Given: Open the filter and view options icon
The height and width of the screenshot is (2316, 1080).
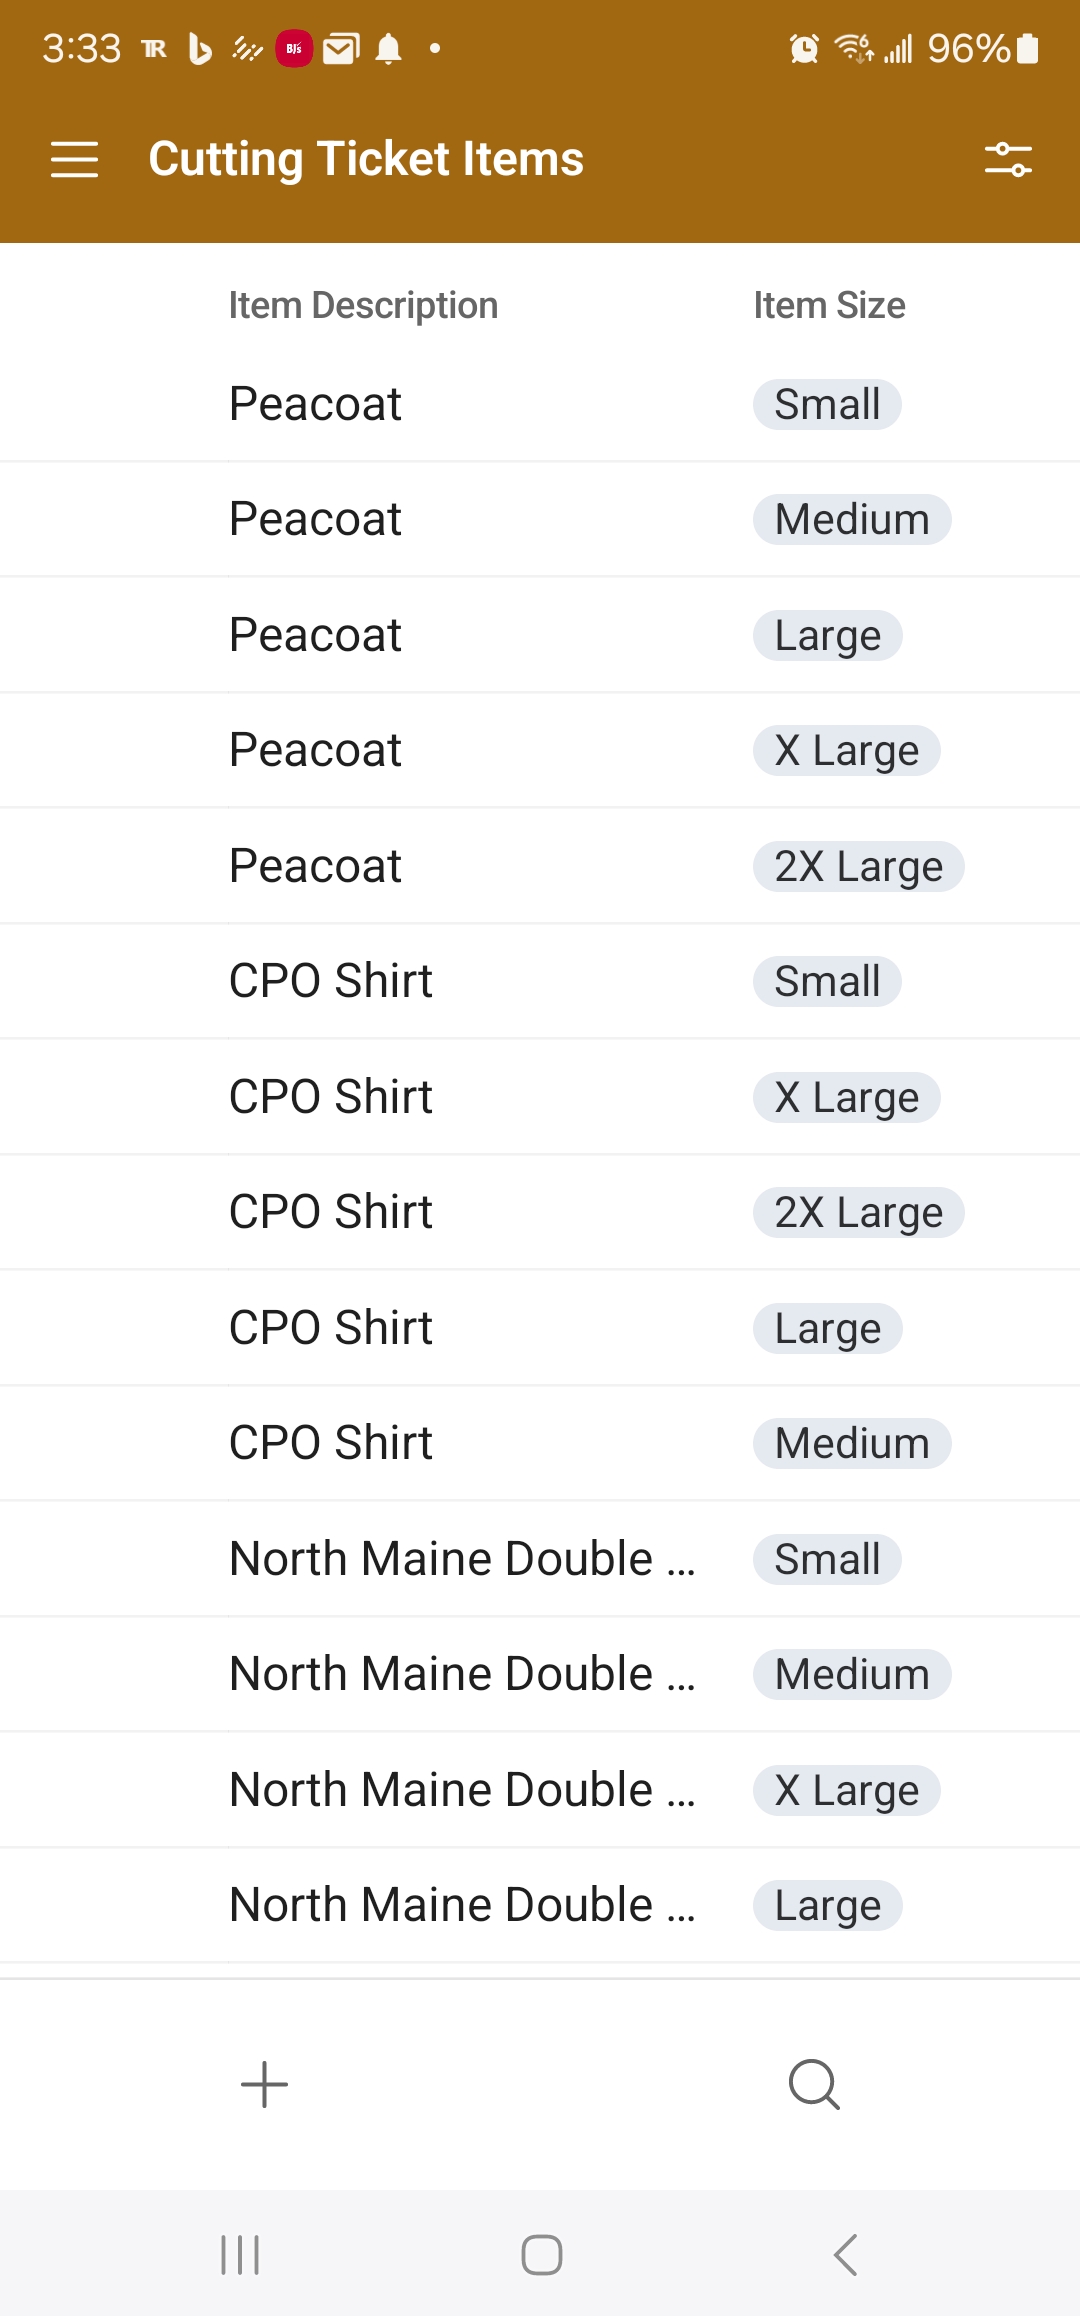Looking at the screenshot, I should pos(1007,160).
